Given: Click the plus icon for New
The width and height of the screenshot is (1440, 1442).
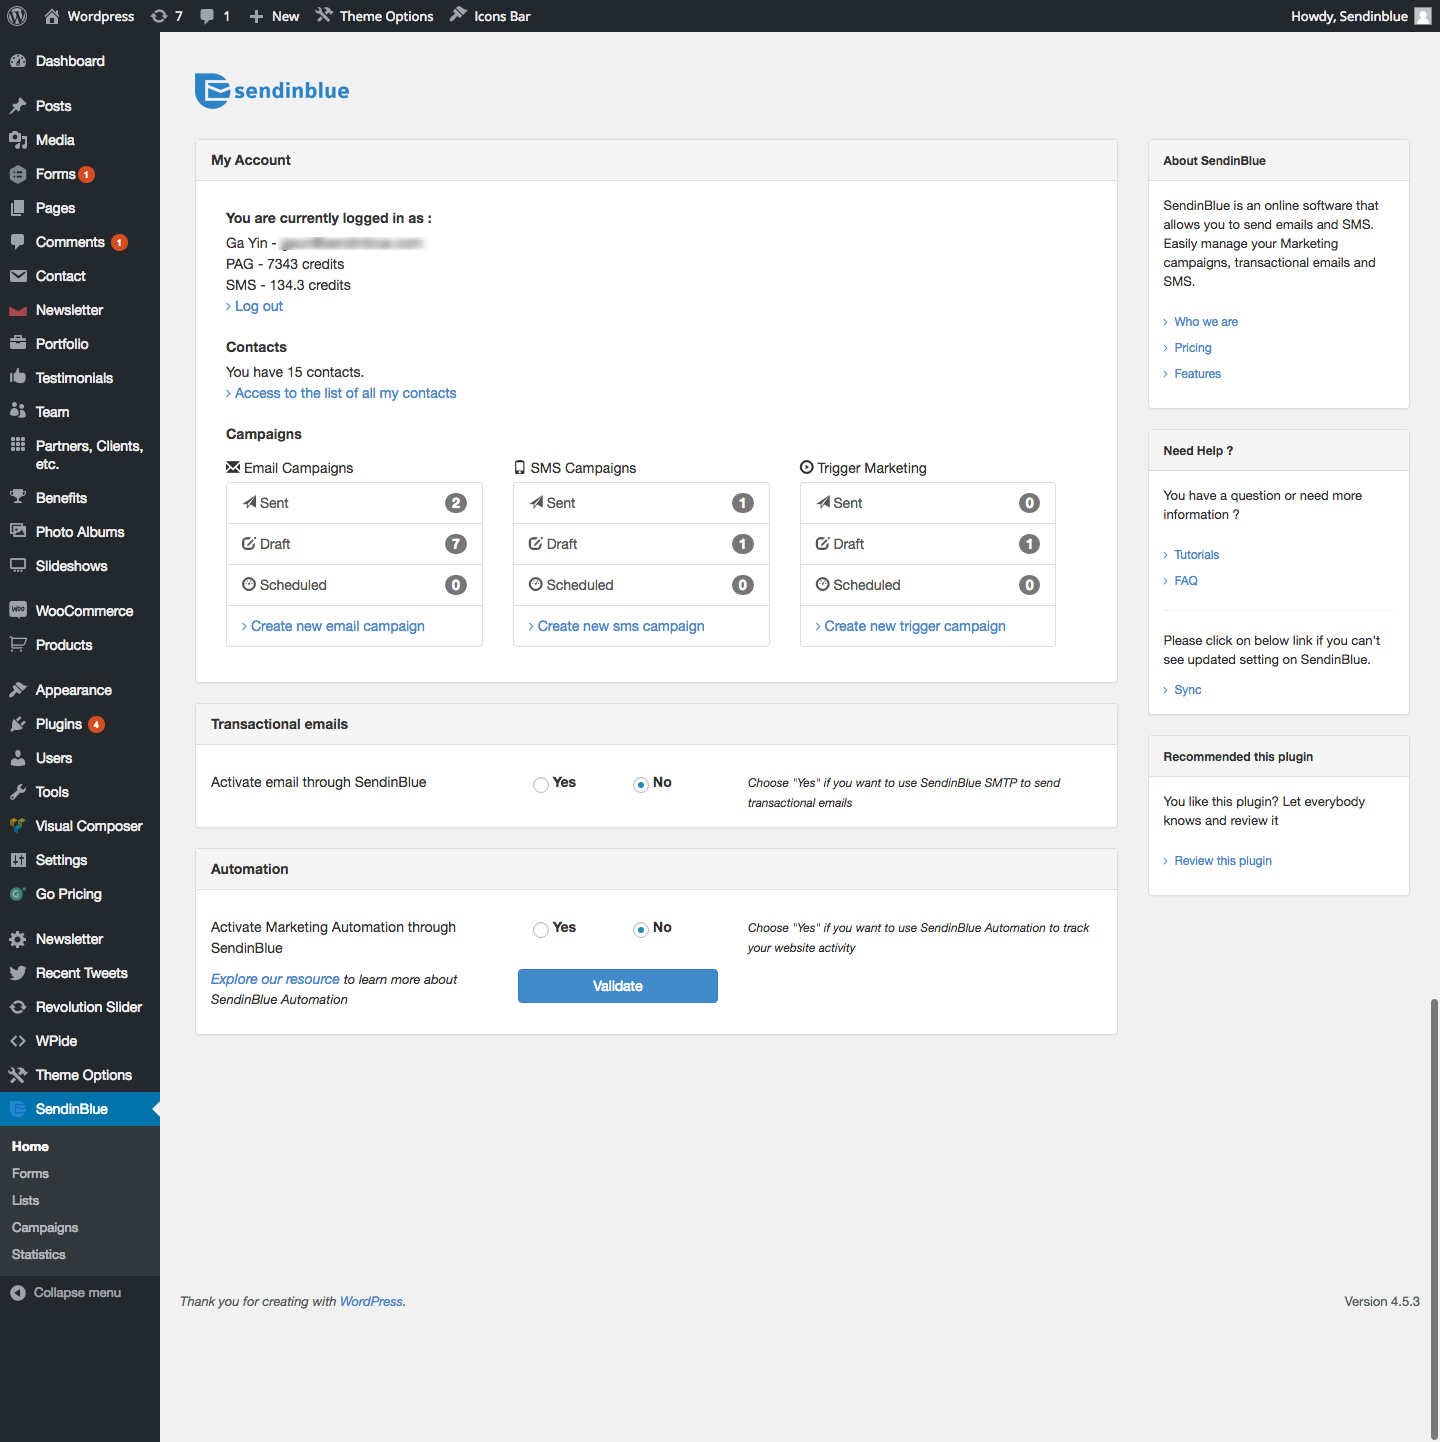Looking at the screenshot, I should point(257,16).
